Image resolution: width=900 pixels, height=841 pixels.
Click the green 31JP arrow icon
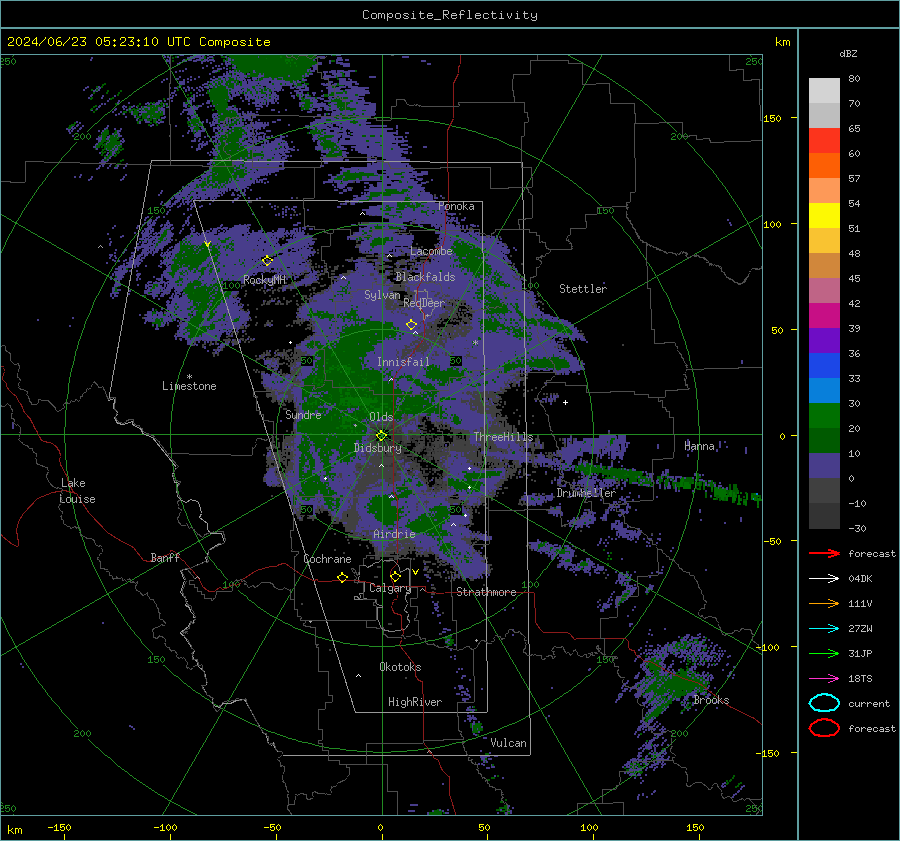pos(824,653)
